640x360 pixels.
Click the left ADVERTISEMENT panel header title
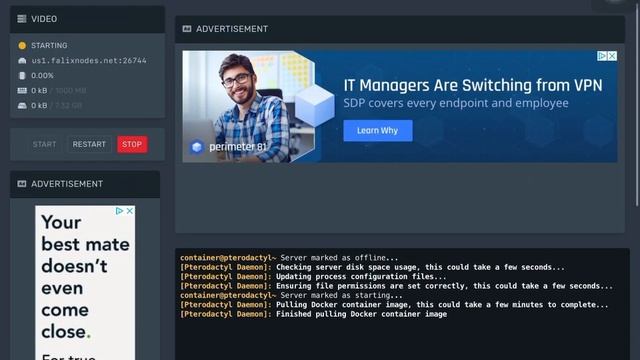[67, 184]
